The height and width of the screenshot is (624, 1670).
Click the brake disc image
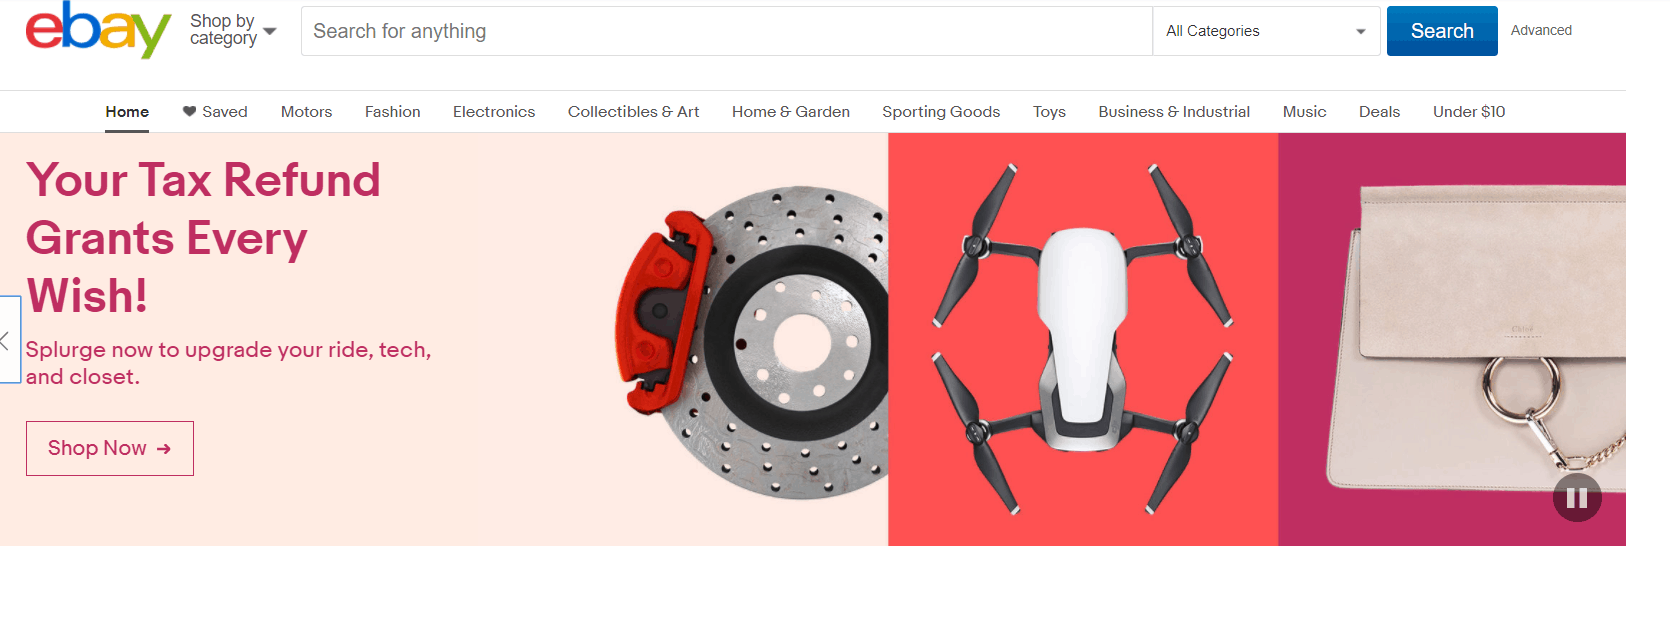pos(751,342)
